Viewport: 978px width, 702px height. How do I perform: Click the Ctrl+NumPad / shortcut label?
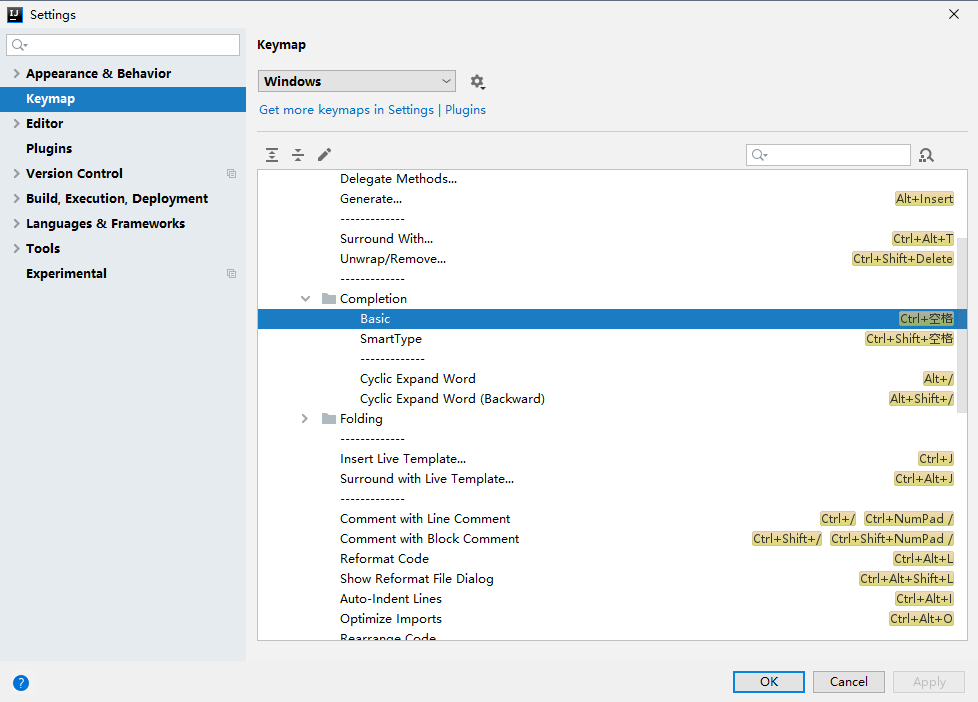coord(909,519)
